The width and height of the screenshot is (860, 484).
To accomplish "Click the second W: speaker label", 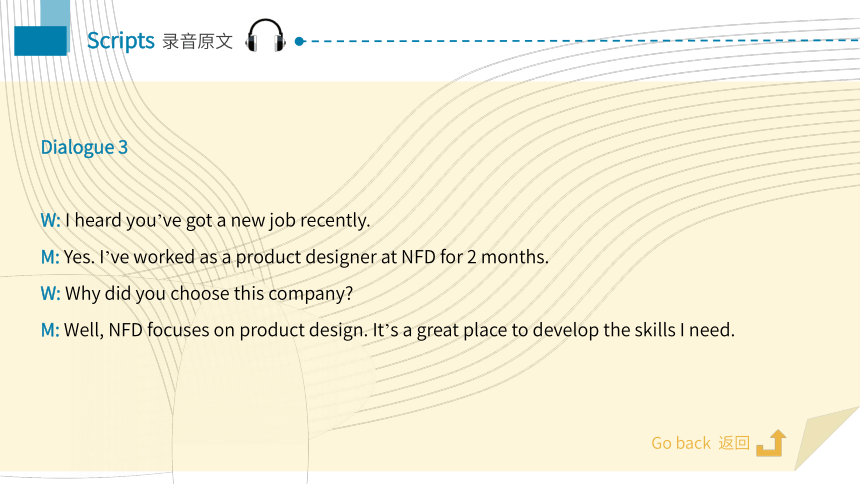I will [50, 294].
